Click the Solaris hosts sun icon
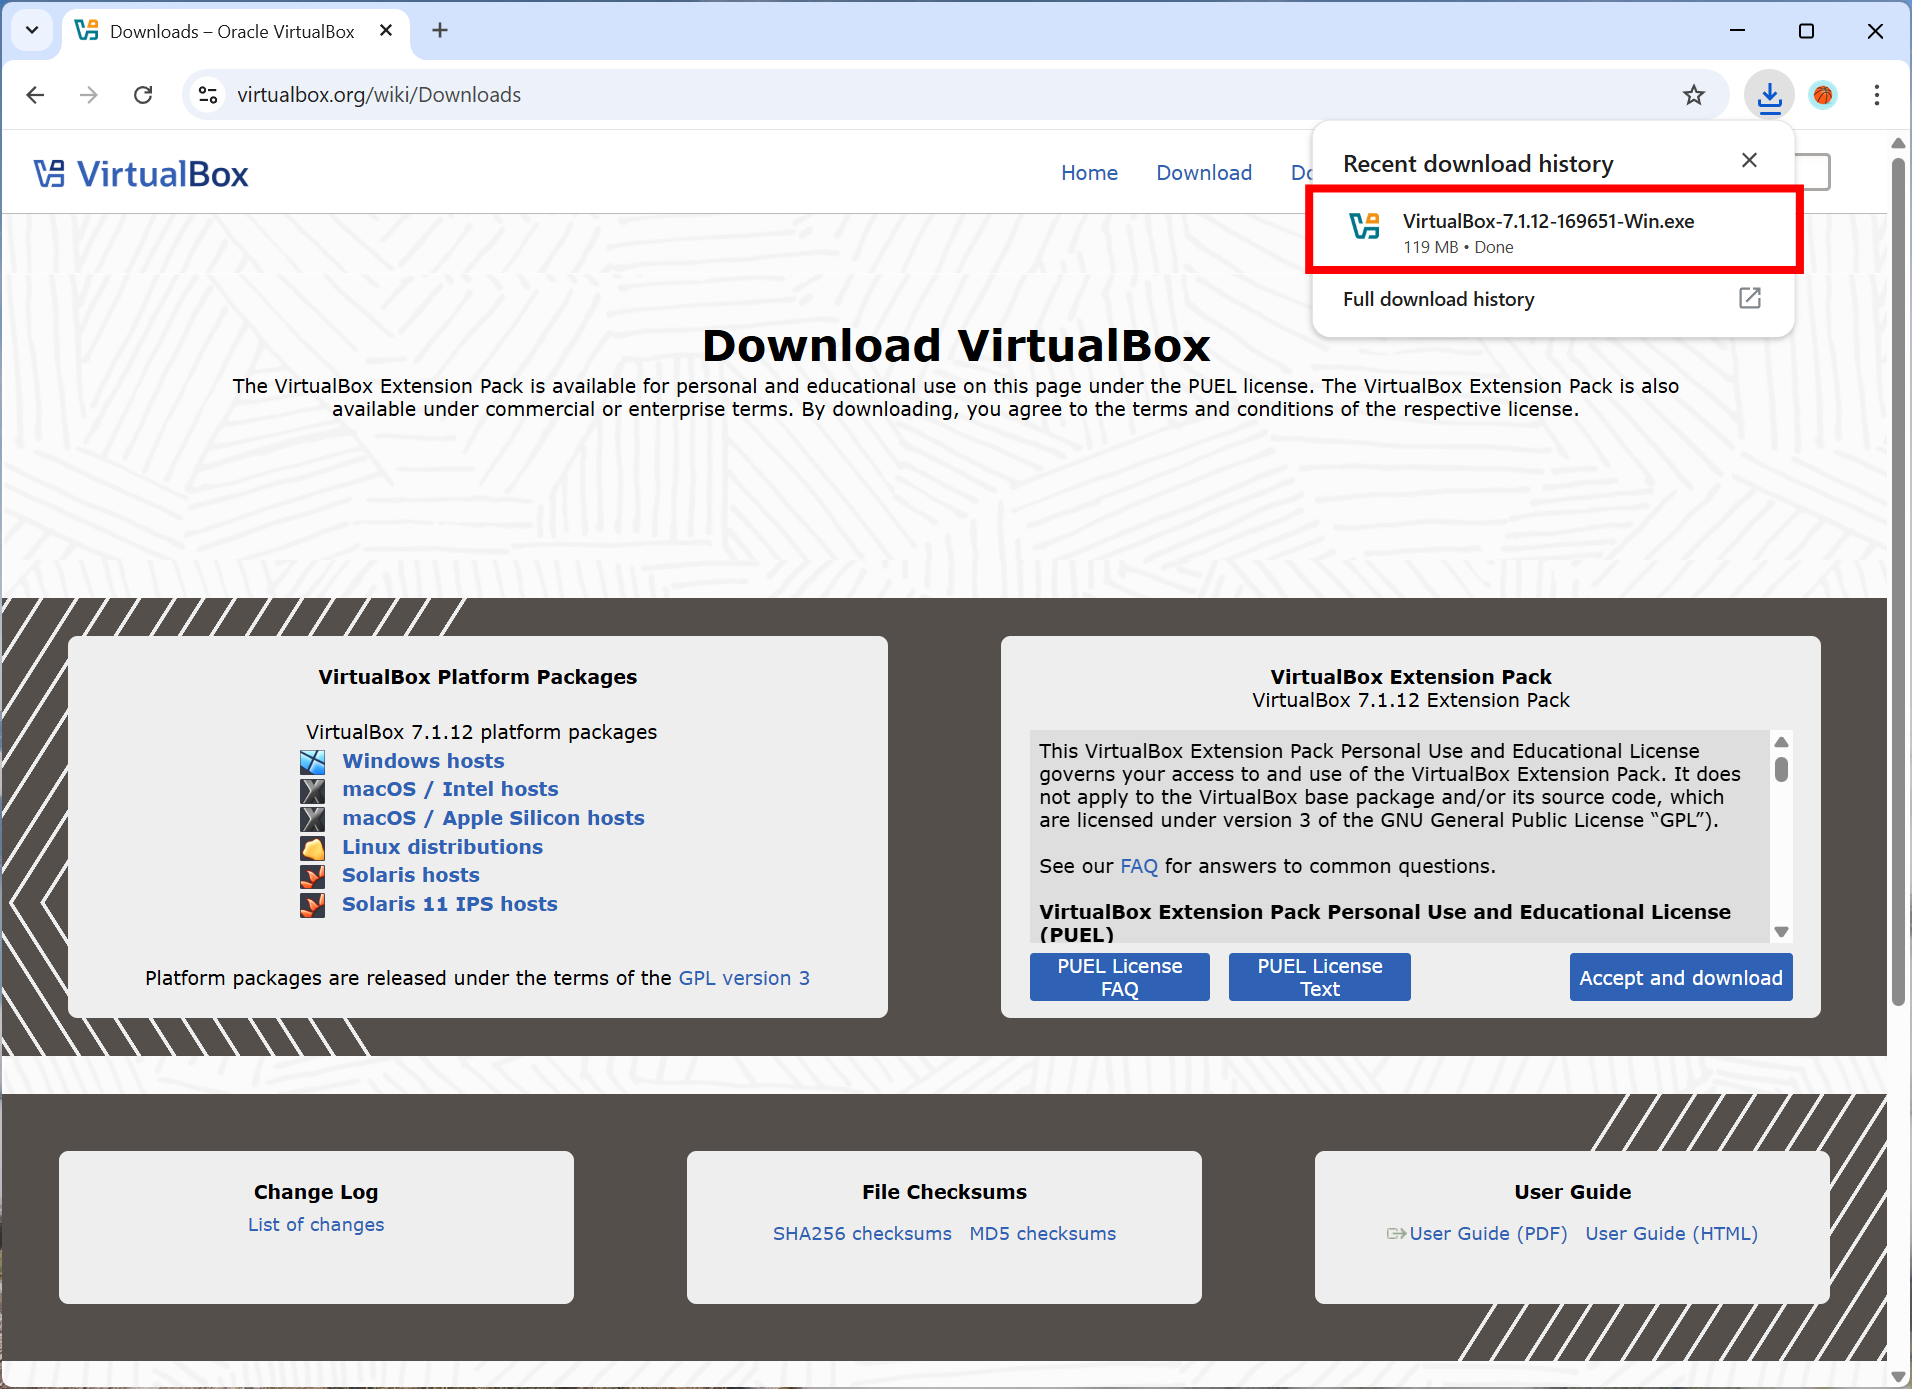The width and height of the screenshot is (1912, 1389). coord(312,876)
